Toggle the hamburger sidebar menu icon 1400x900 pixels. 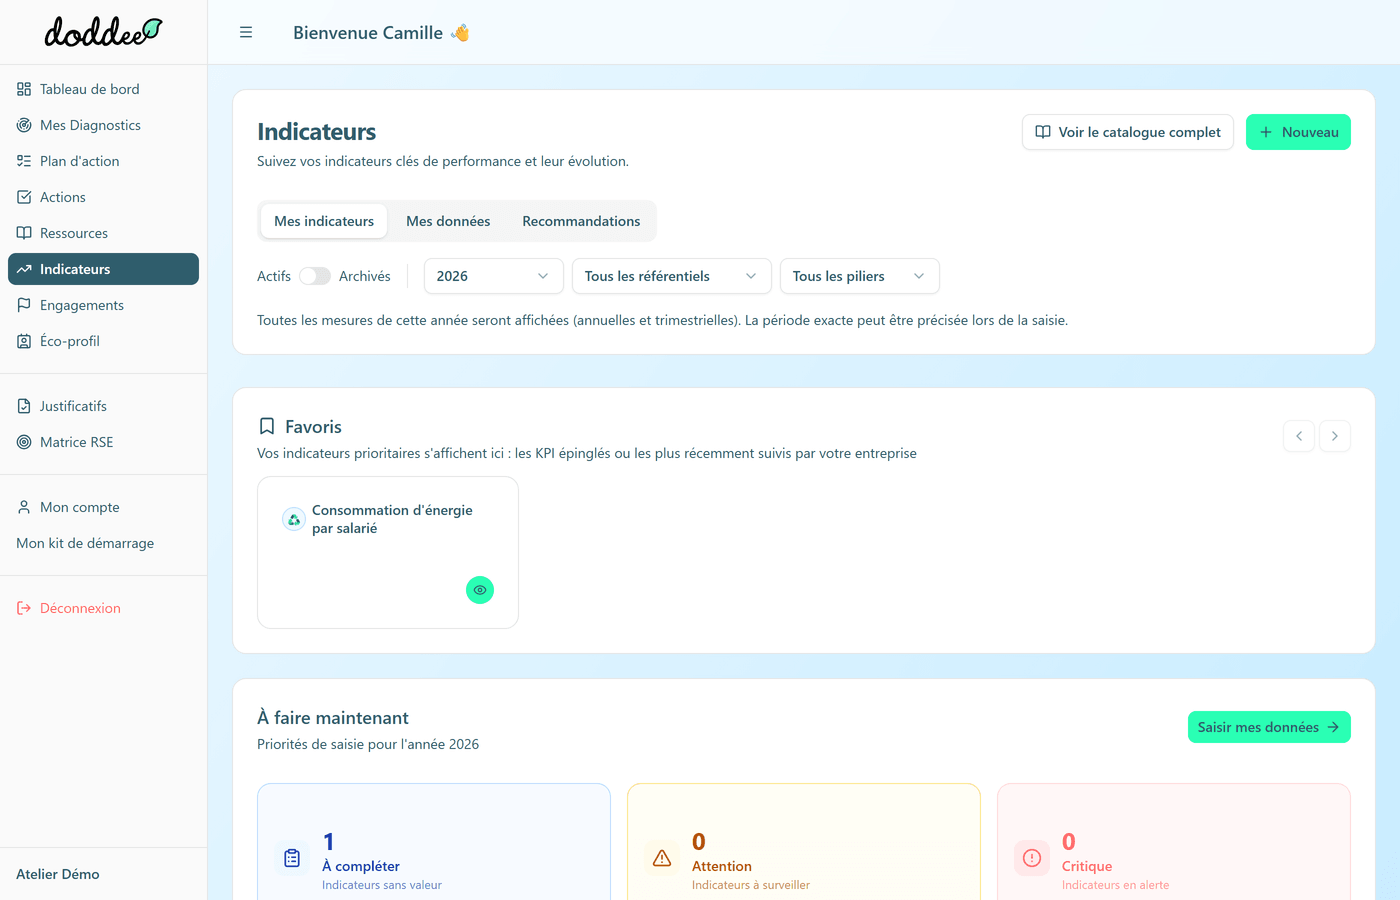(x=246, y=33)
